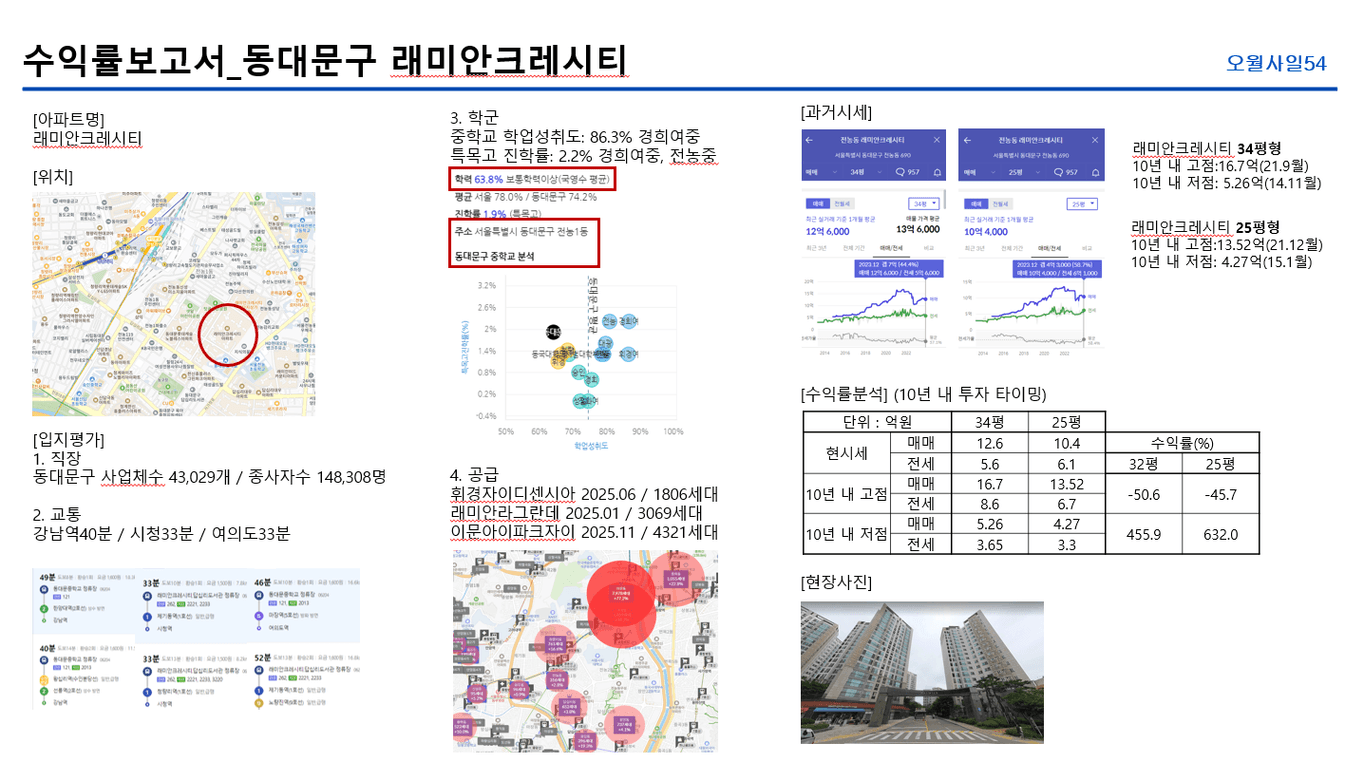Click the 10억 4,000 average price value

986,231
